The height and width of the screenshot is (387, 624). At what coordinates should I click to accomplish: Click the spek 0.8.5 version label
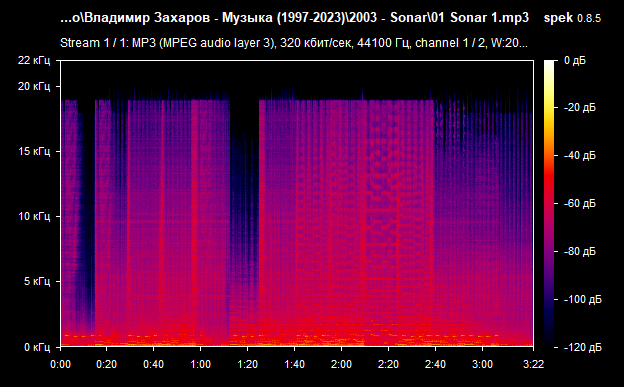tap(572, 18)
